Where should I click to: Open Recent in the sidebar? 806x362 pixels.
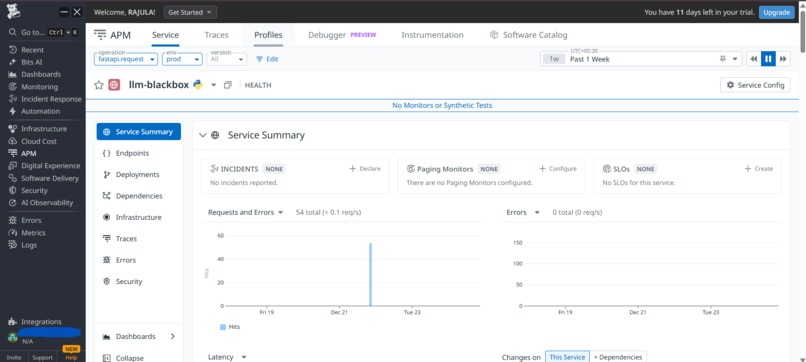[32, 50]
